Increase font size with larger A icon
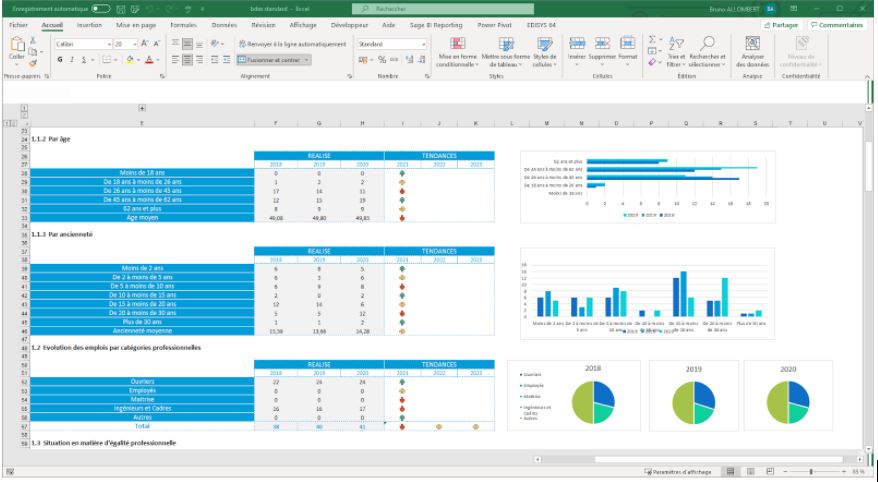The image size is (878, 482). [145, 44]
